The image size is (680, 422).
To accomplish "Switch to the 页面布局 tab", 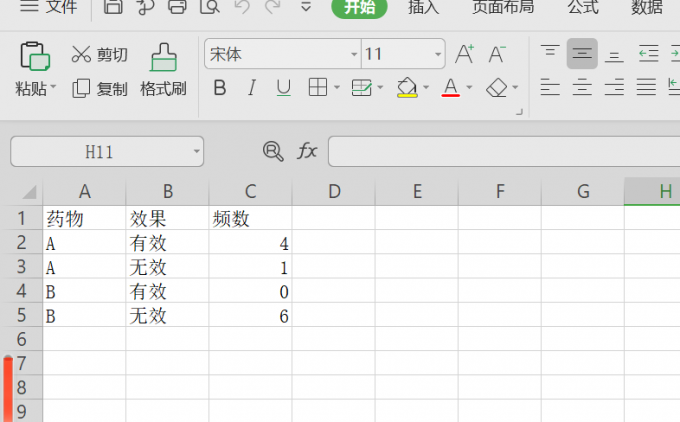I will [503, 7].
